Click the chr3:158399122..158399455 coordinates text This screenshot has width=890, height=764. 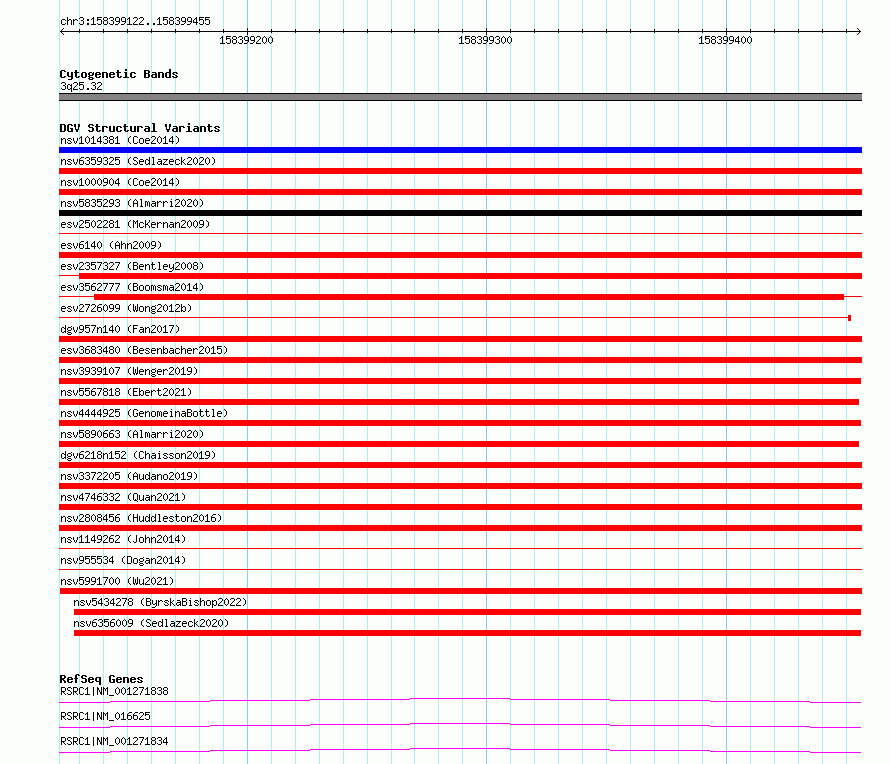[x=135, y=21]
